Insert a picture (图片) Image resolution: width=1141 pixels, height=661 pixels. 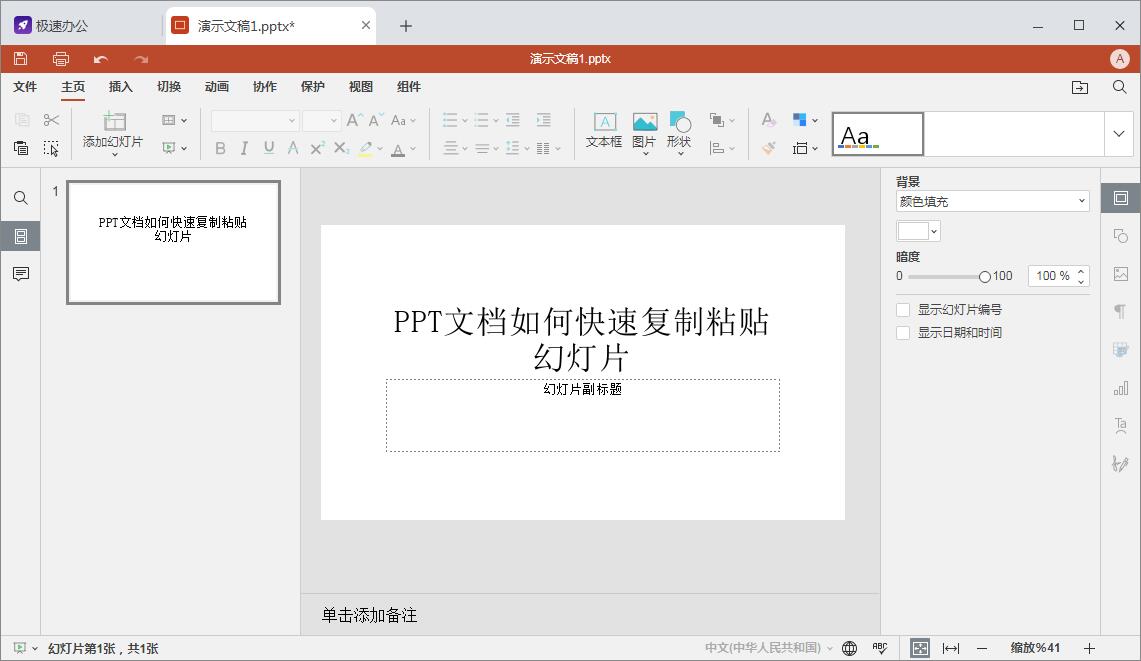tap(645, 131)
